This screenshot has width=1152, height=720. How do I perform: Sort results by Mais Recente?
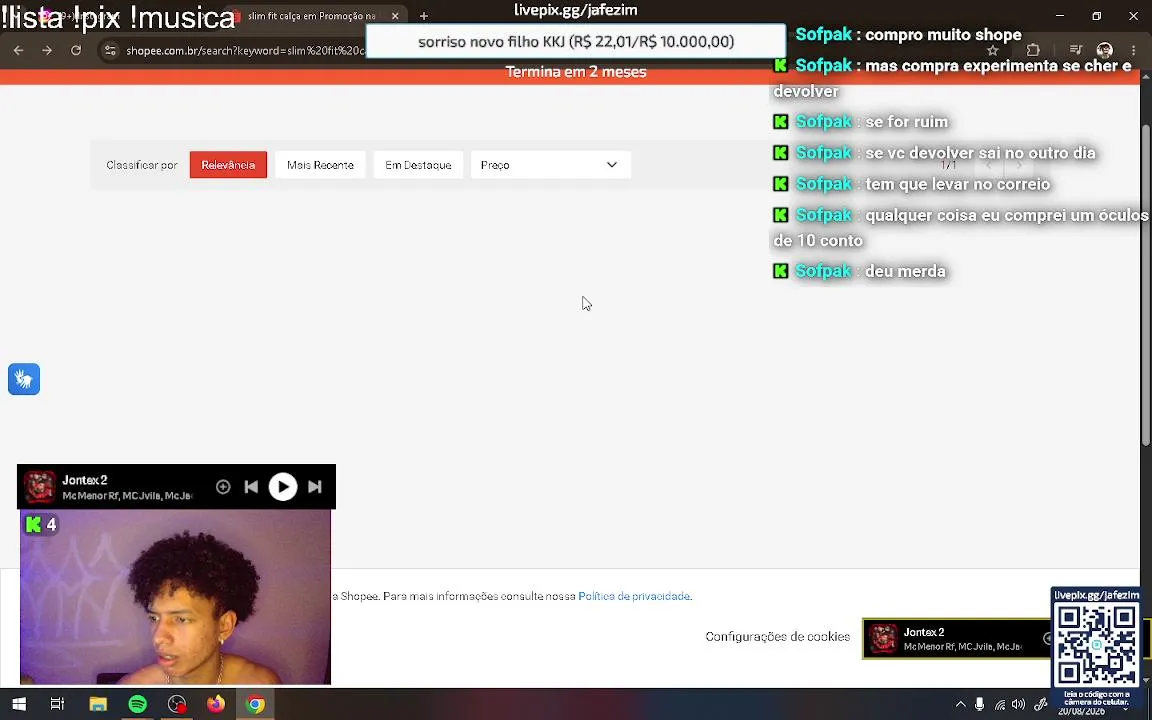pos(320,165)
